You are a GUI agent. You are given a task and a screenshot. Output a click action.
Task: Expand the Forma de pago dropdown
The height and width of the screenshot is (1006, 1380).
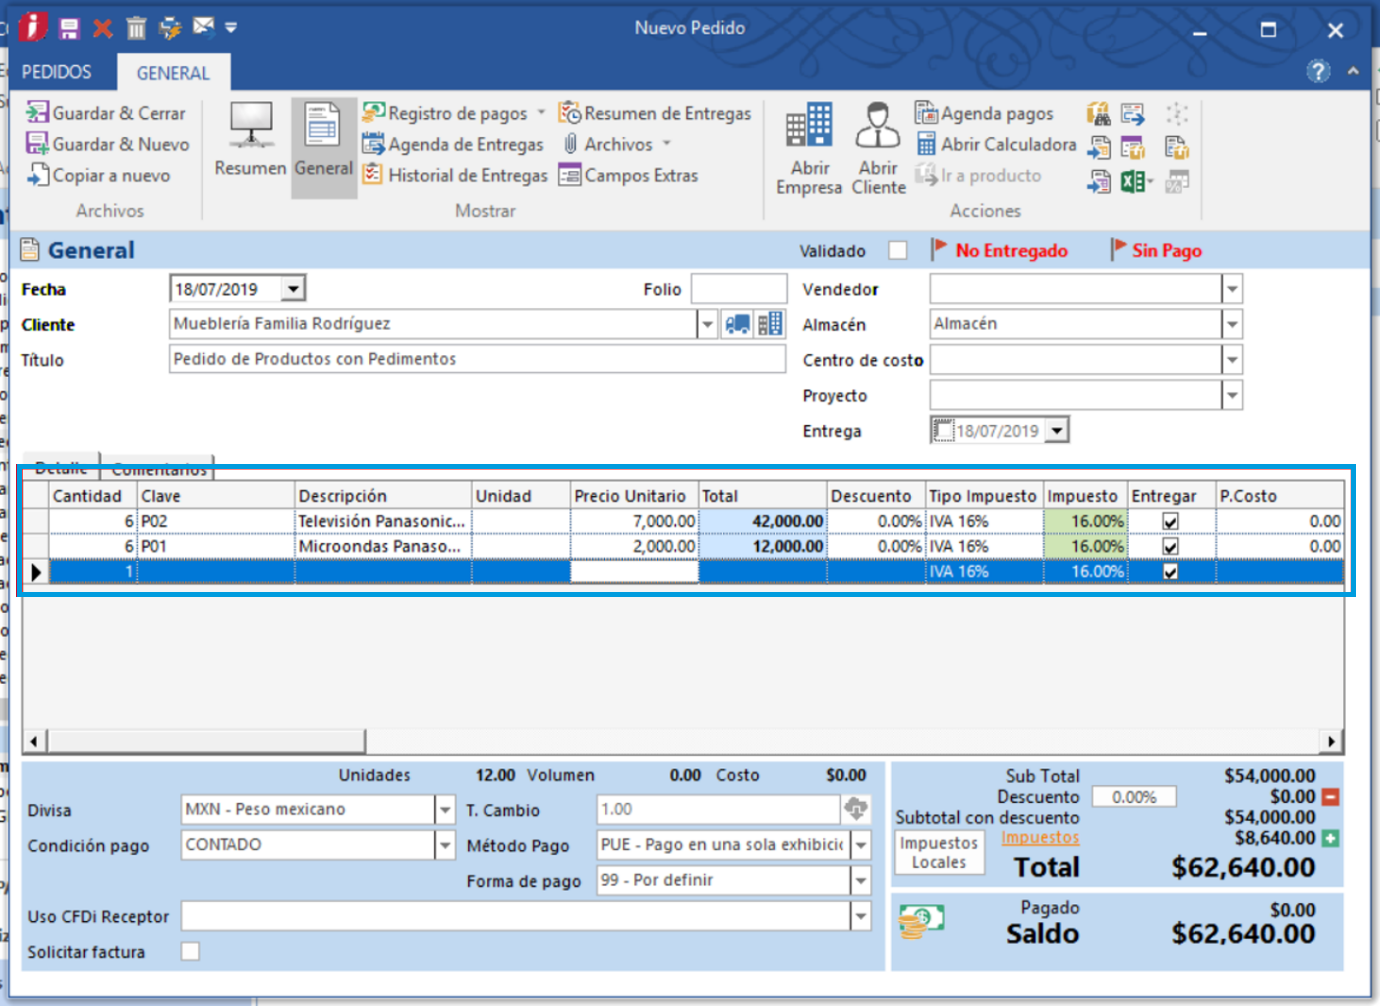[x=860, y=881]
